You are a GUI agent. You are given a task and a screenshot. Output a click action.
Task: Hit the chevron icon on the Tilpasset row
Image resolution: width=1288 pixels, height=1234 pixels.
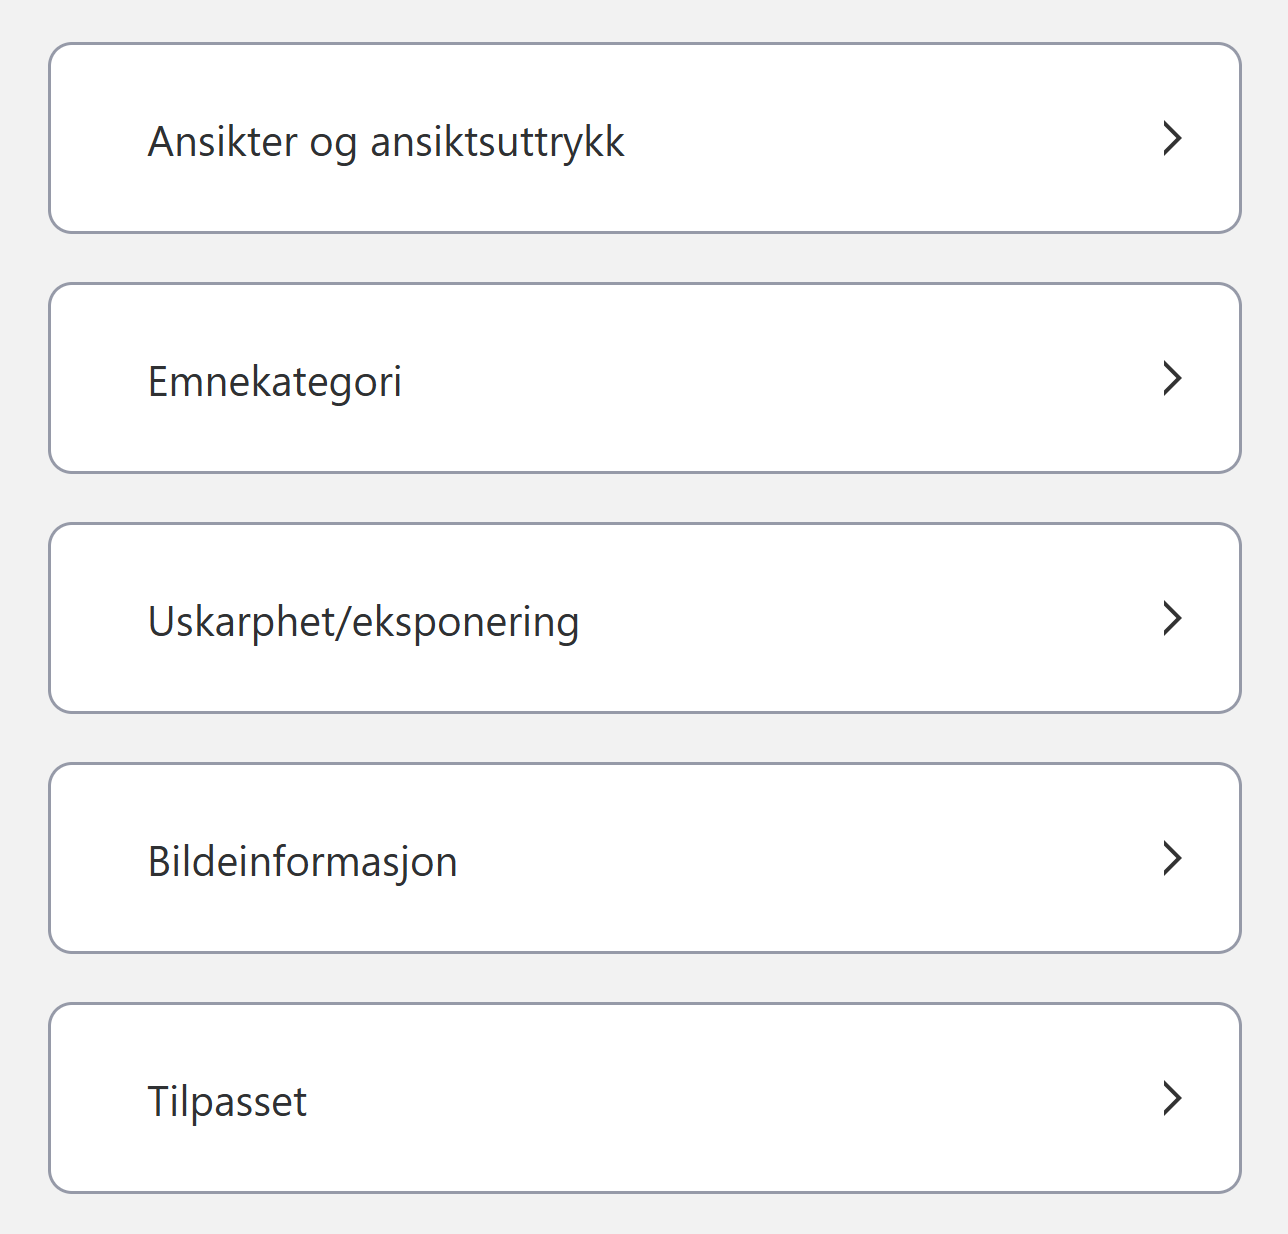pyautogui.click(x=1173, y=1099)
